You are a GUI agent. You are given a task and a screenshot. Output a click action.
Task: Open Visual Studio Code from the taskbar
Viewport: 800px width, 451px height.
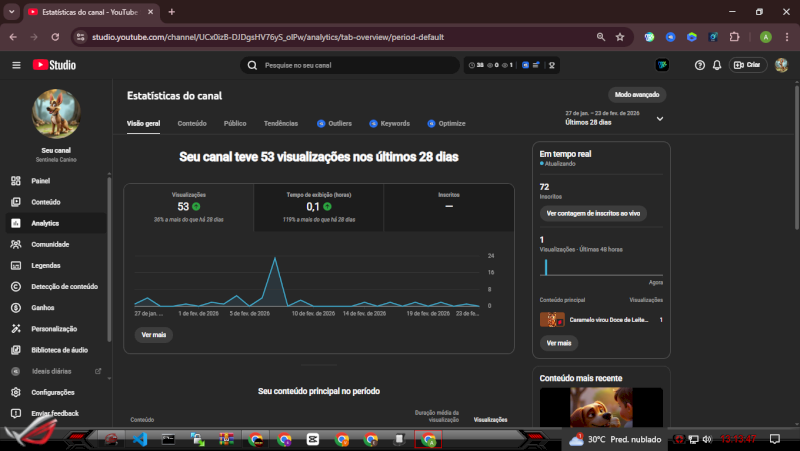point(140,439)
